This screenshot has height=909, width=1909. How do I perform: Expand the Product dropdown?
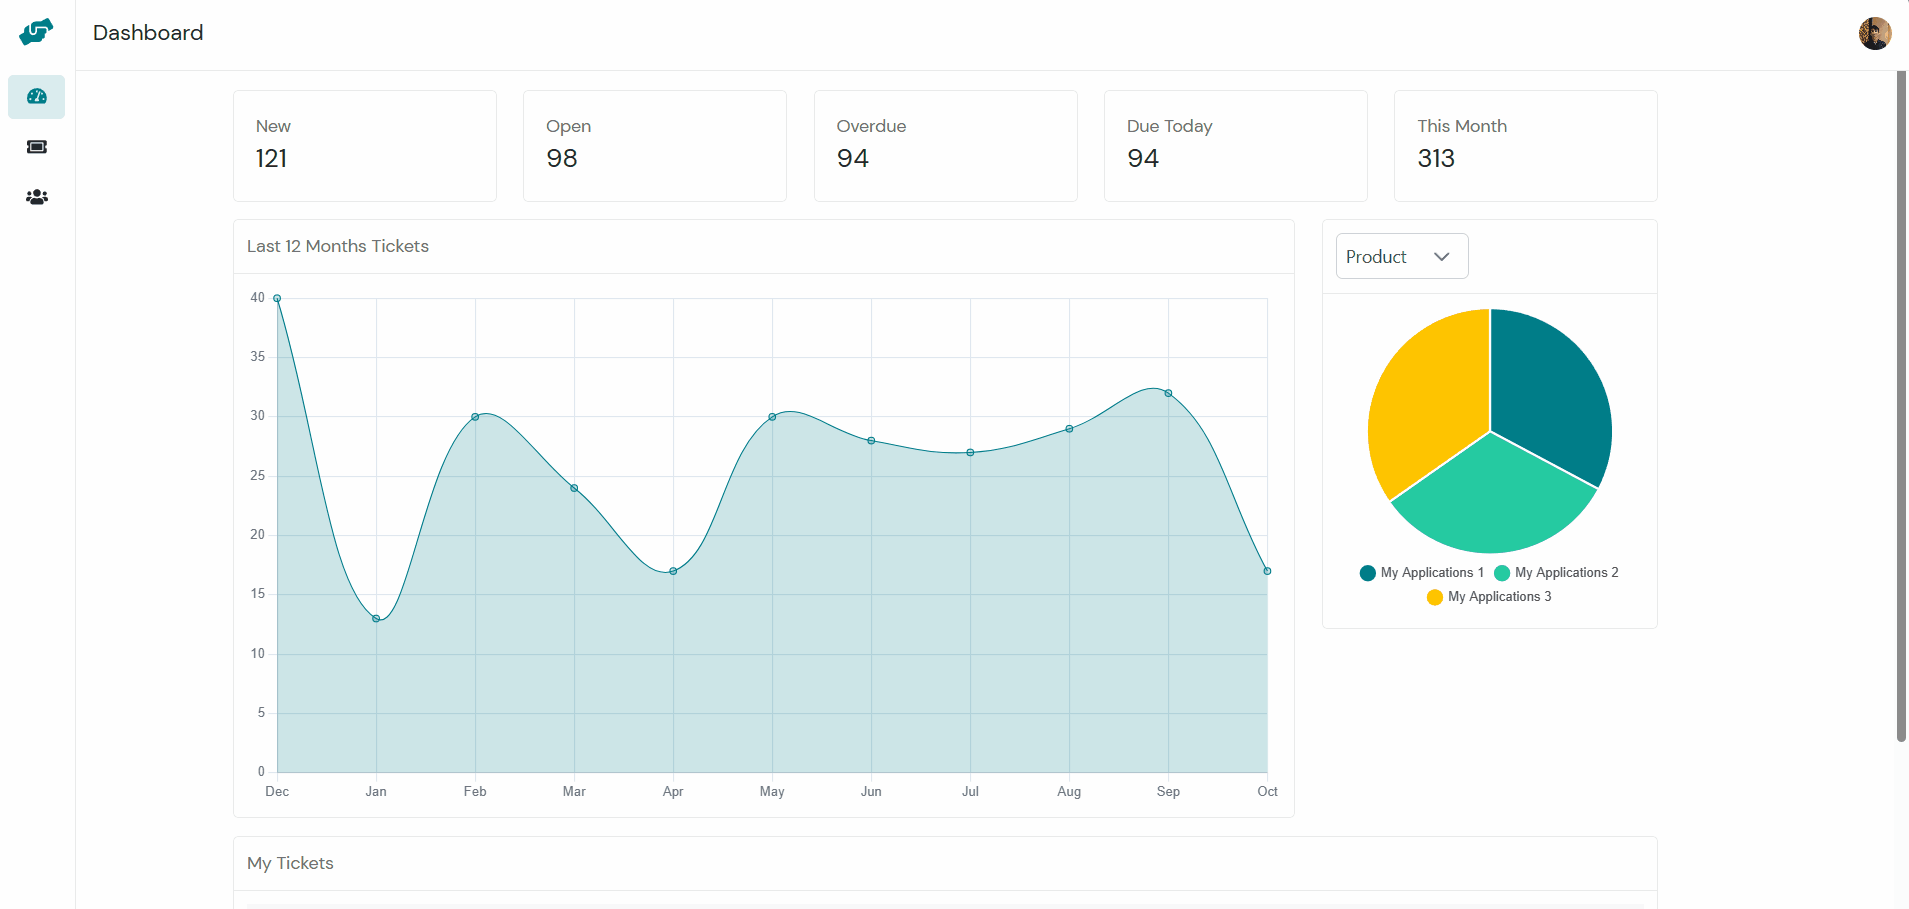coord(1401,257)
